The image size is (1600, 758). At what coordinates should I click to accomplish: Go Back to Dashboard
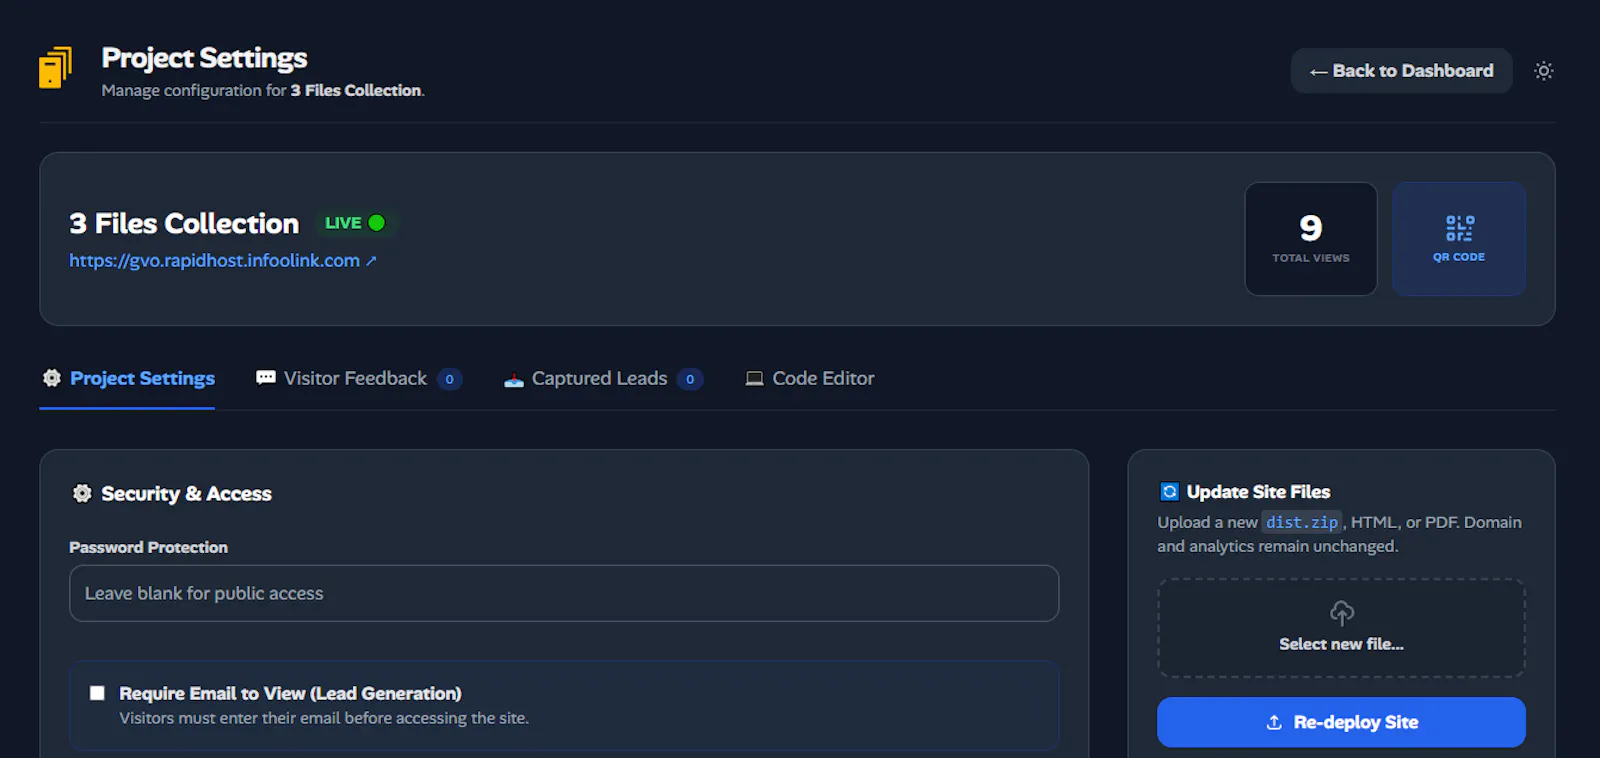click(x=1401, y=71)
